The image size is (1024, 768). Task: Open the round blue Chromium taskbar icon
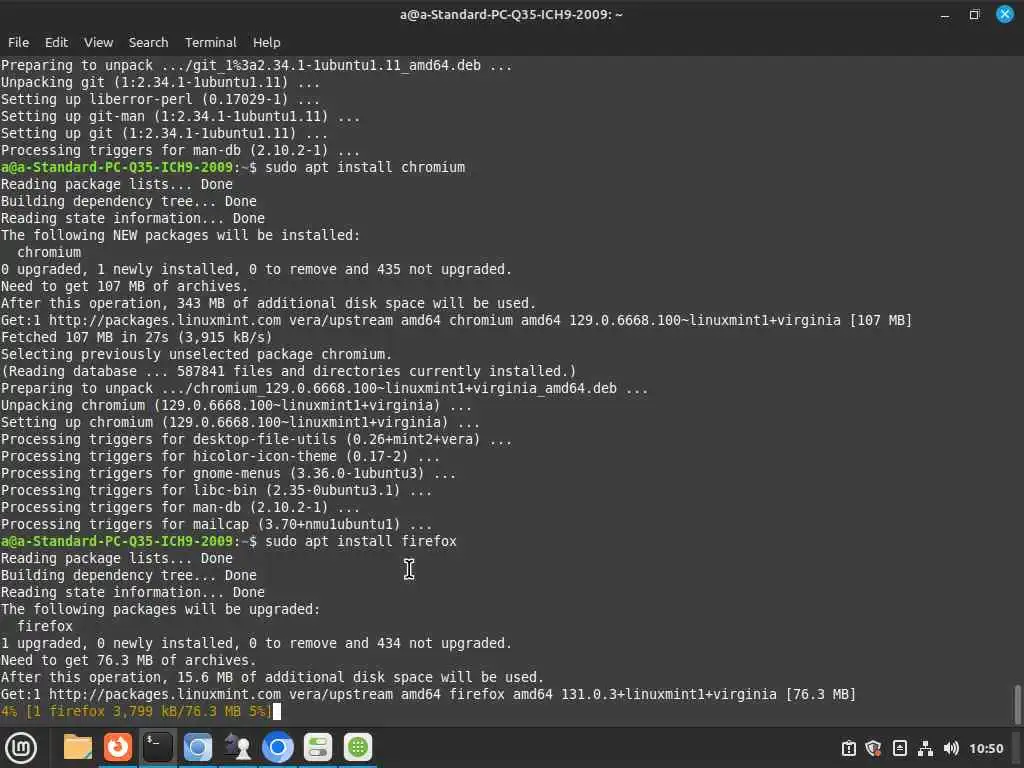coord(278,748)
